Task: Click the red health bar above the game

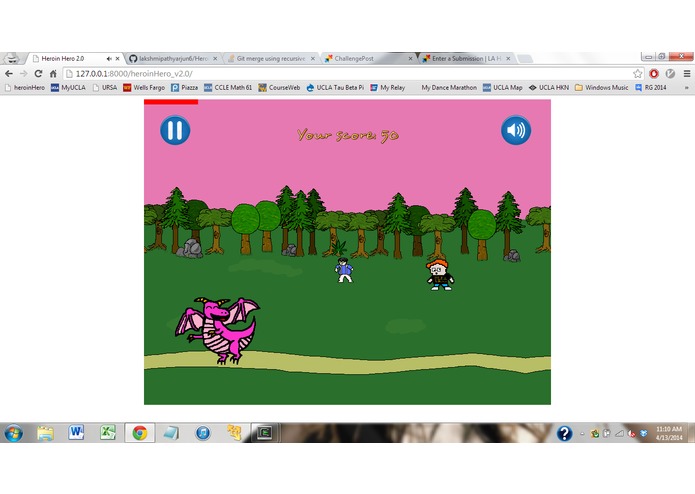Action: pos(171,102)
